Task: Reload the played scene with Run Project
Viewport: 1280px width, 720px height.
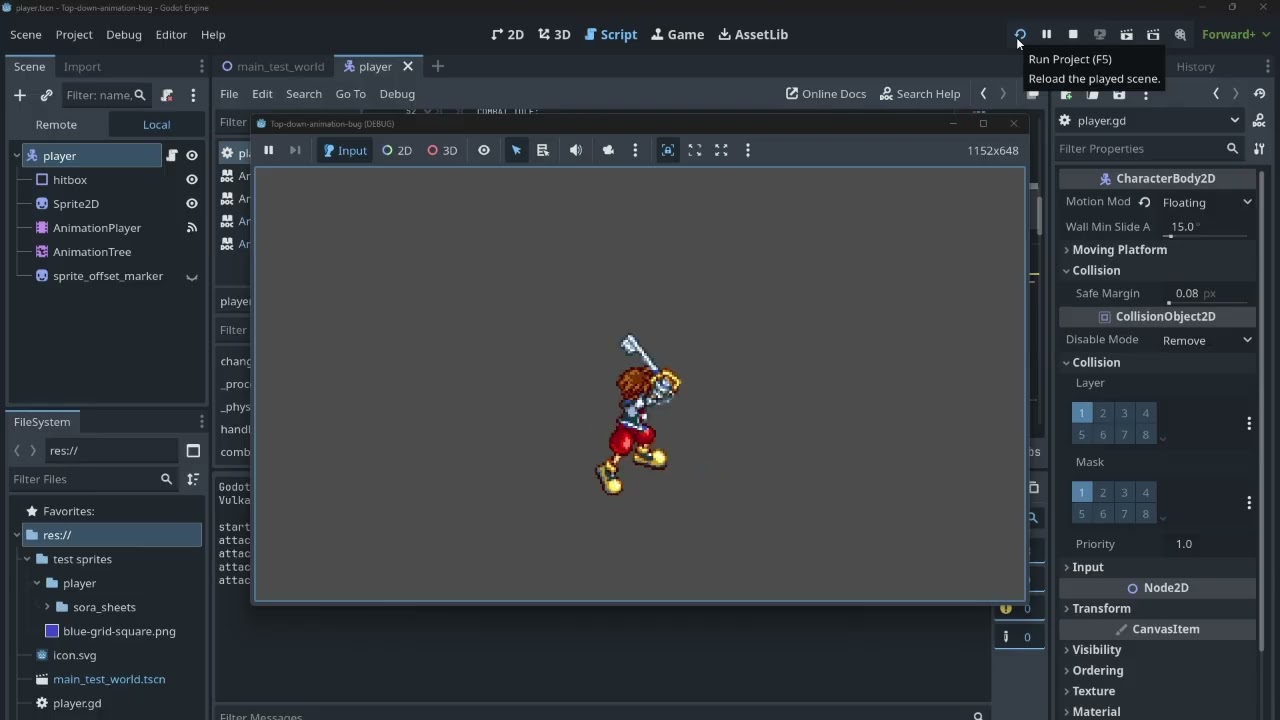Action: (1019, 34)
